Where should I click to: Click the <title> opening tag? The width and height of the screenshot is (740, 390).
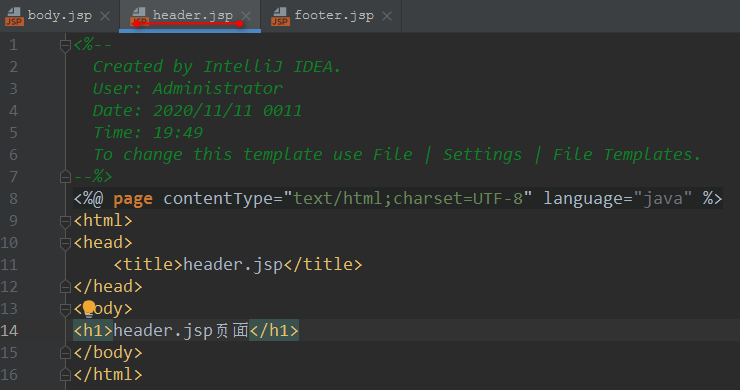click(x=148, y=264)
